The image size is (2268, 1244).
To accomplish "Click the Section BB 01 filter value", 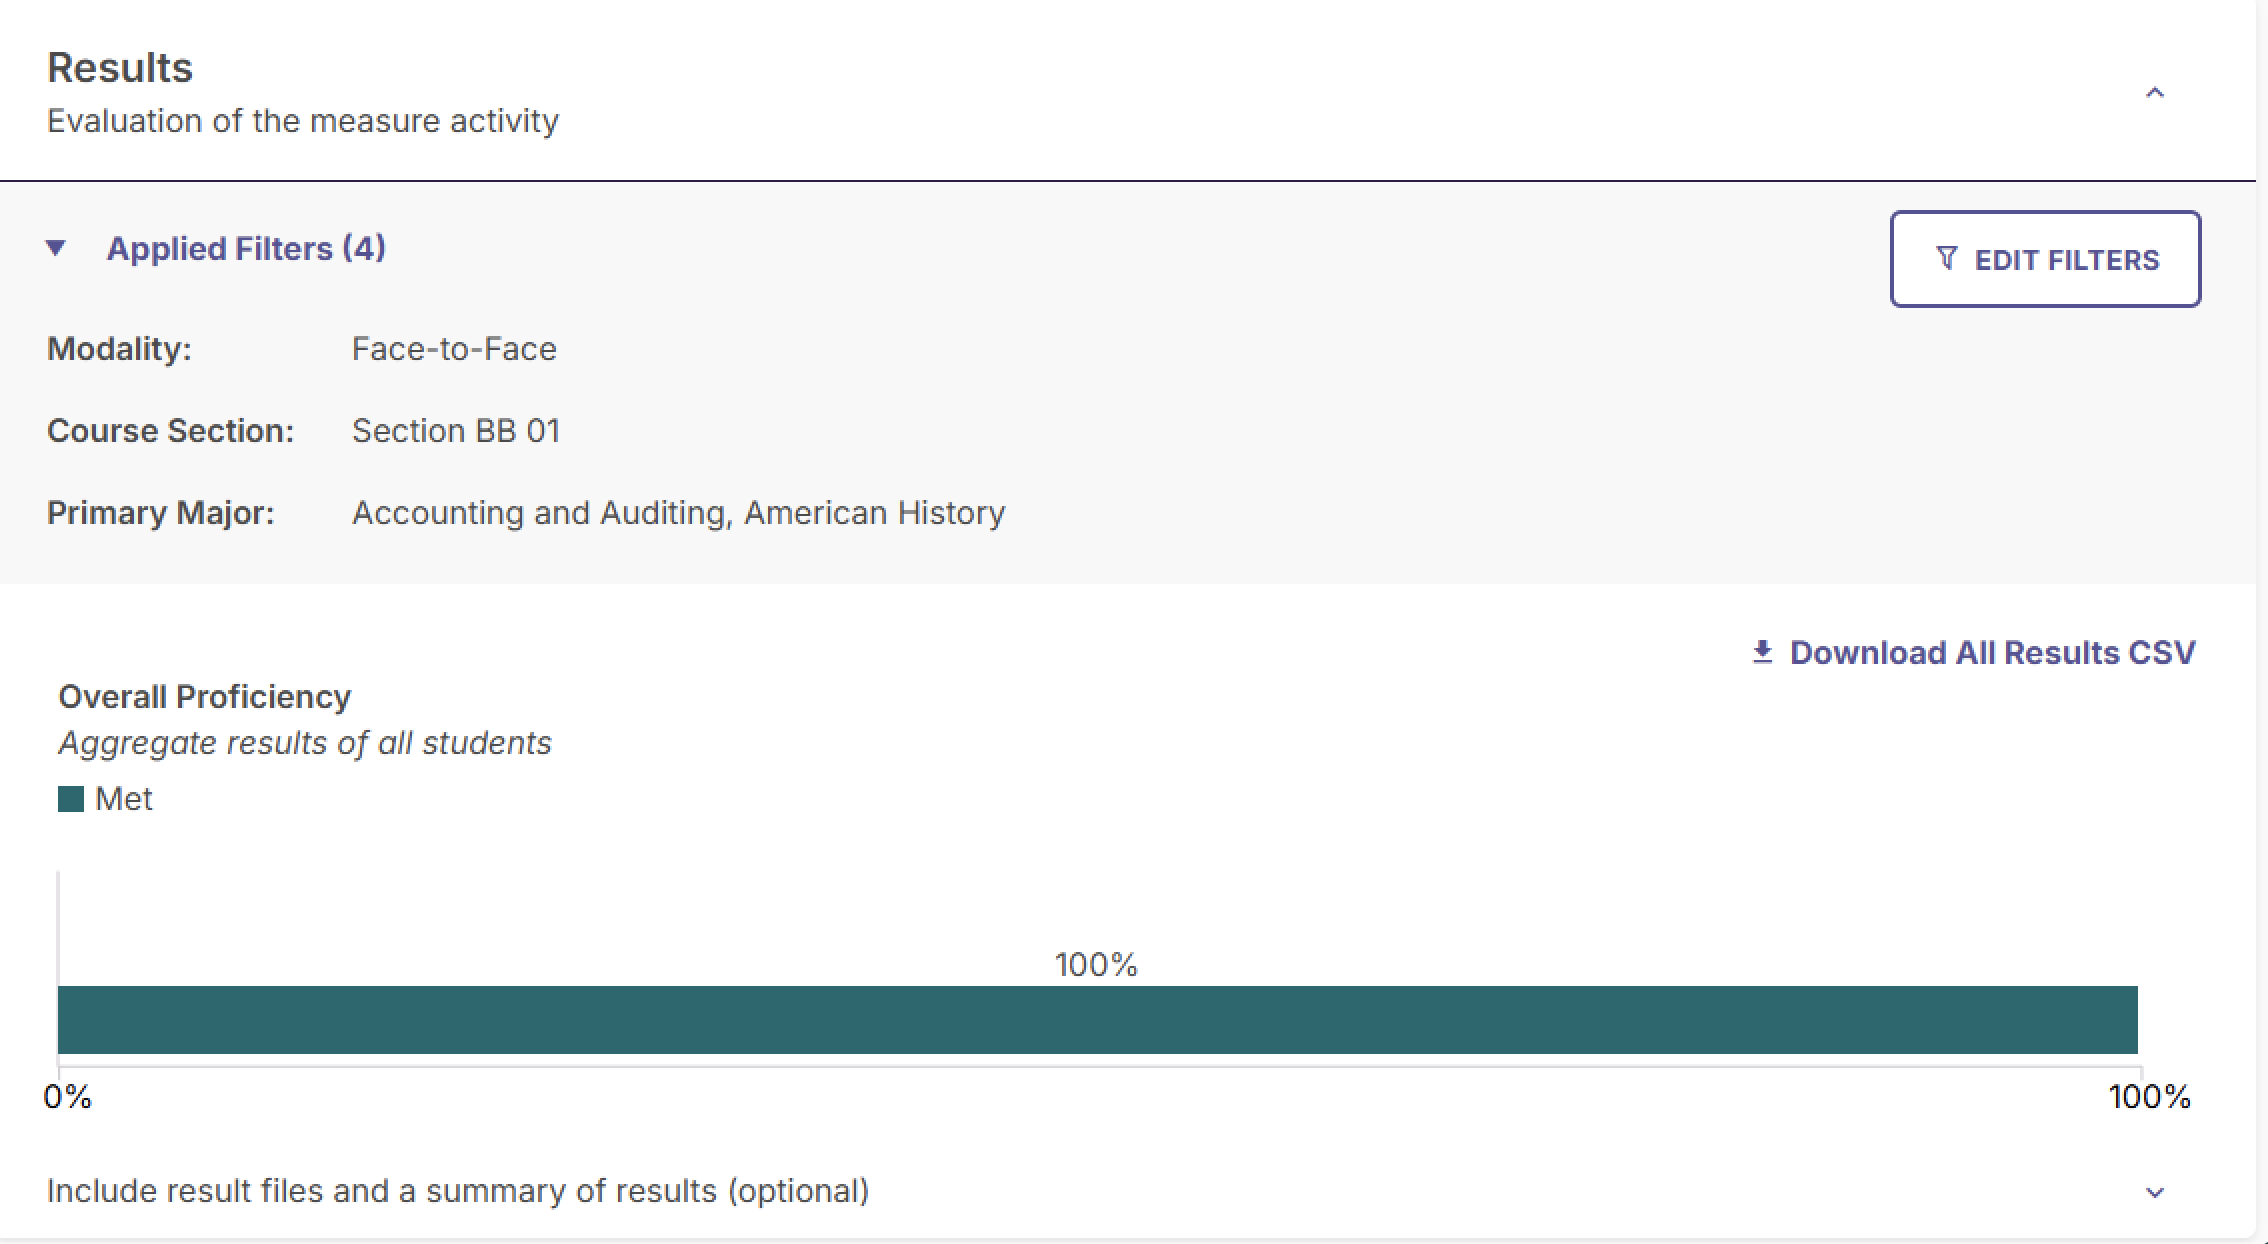I will pyautogui.click(x=456, y=431).
